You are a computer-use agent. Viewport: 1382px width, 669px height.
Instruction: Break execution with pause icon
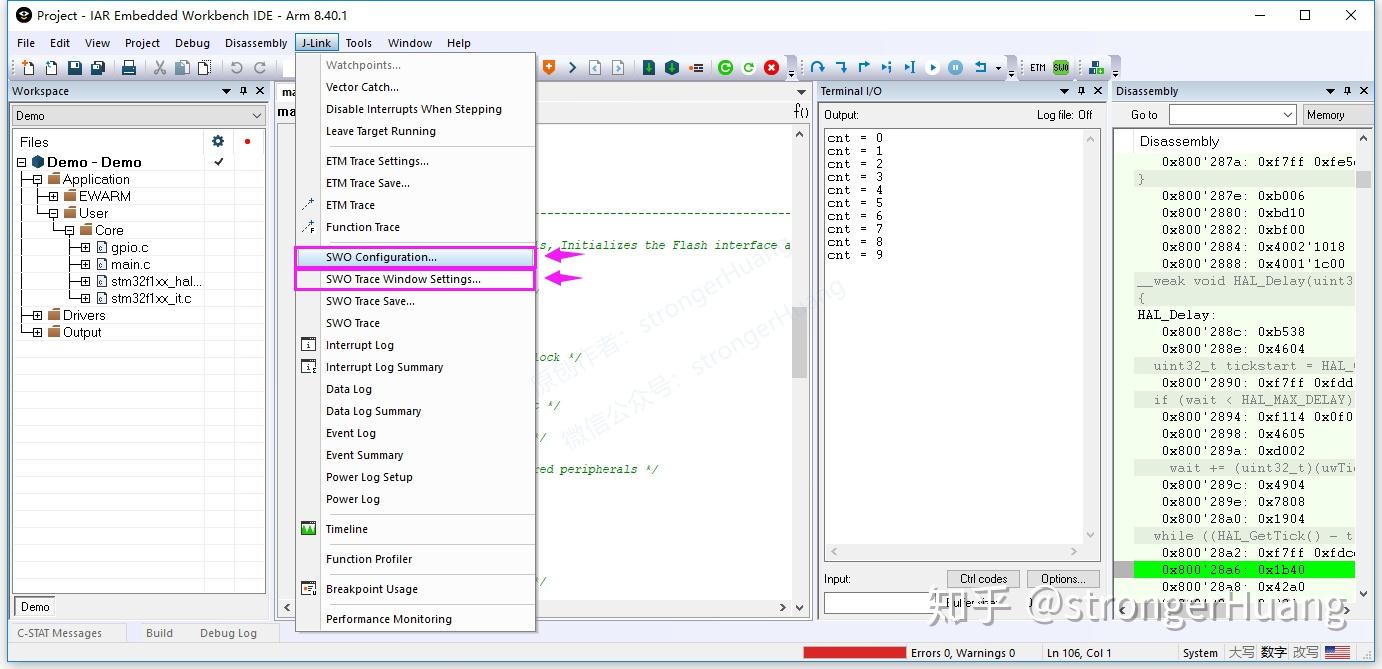pos(955,67)
